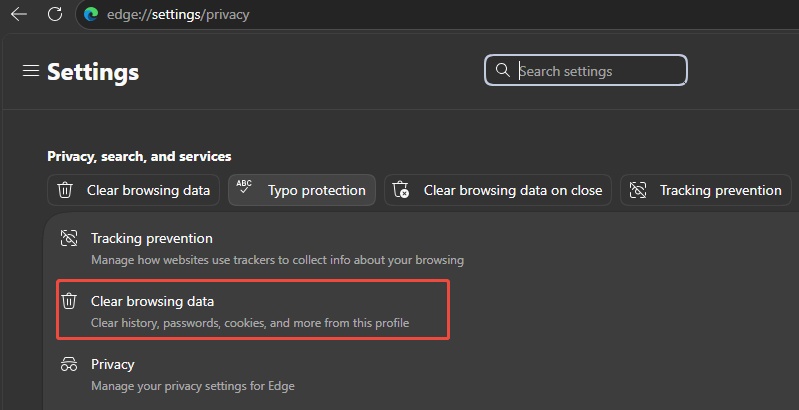Focus the Search settings field
This screenshot has width=799, height=410.
585,70
